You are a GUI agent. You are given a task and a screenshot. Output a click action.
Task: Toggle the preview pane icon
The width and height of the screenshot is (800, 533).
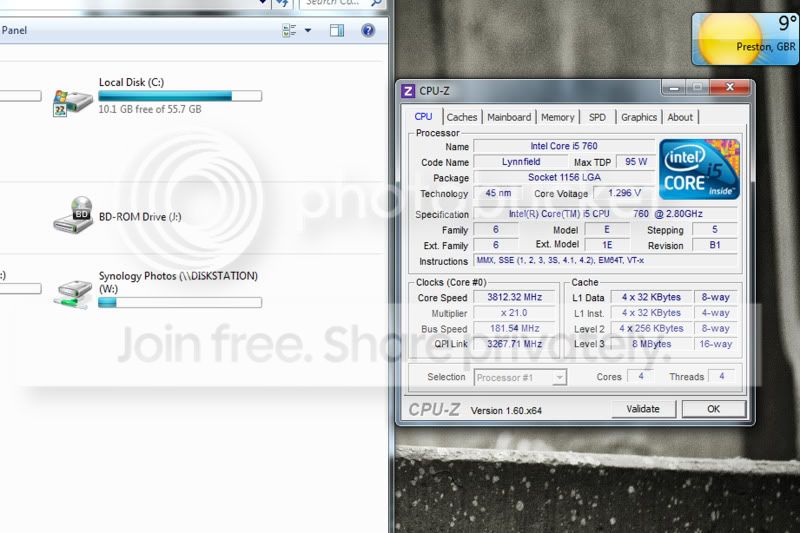(x=338, y=30)
